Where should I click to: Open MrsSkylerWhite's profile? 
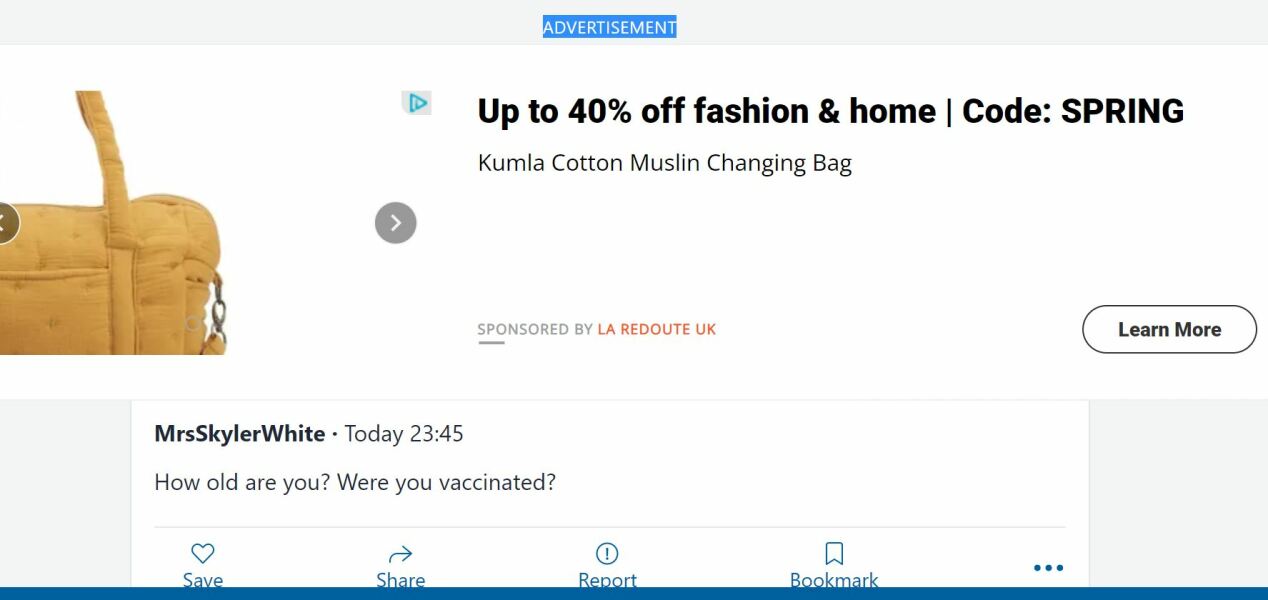[239, 434]
